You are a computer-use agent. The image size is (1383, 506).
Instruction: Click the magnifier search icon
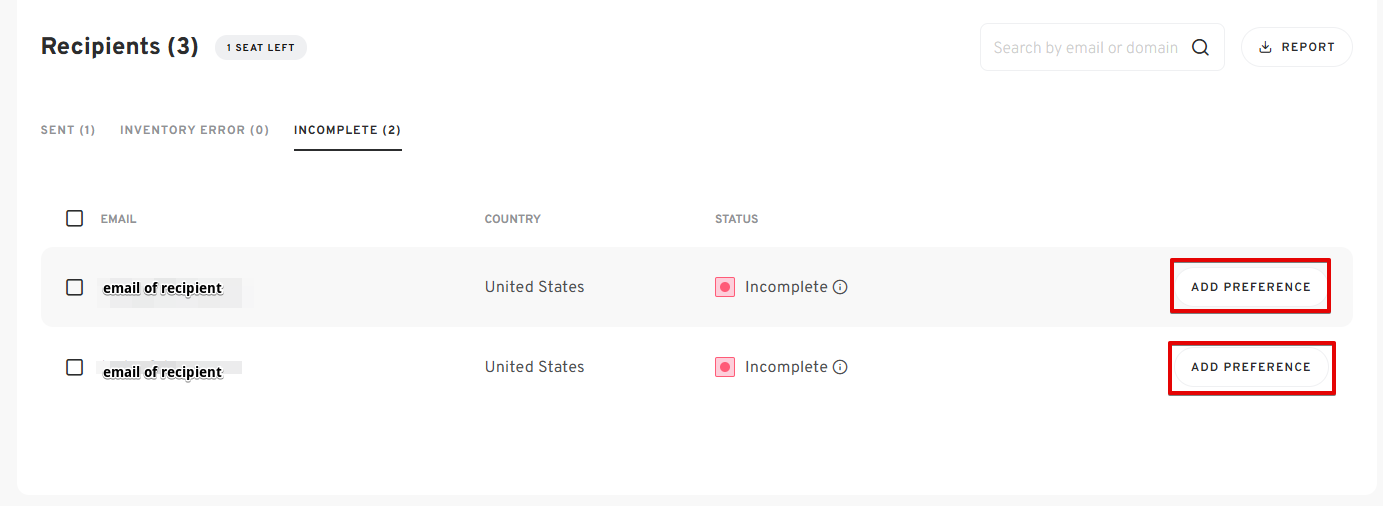pos(1200,47)
